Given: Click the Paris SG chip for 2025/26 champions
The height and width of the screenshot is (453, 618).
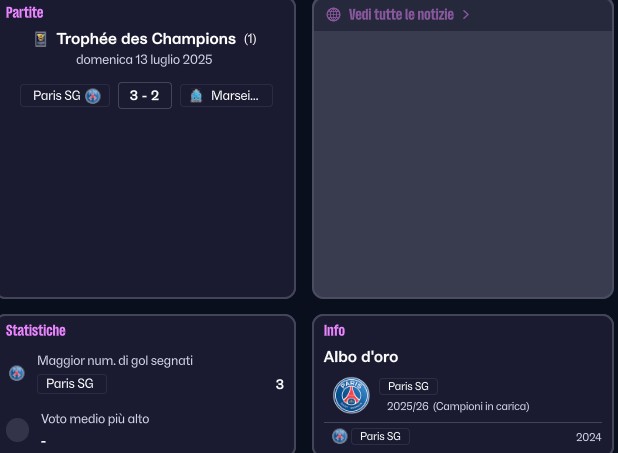Looking at the screenshot, I should 408,386.
